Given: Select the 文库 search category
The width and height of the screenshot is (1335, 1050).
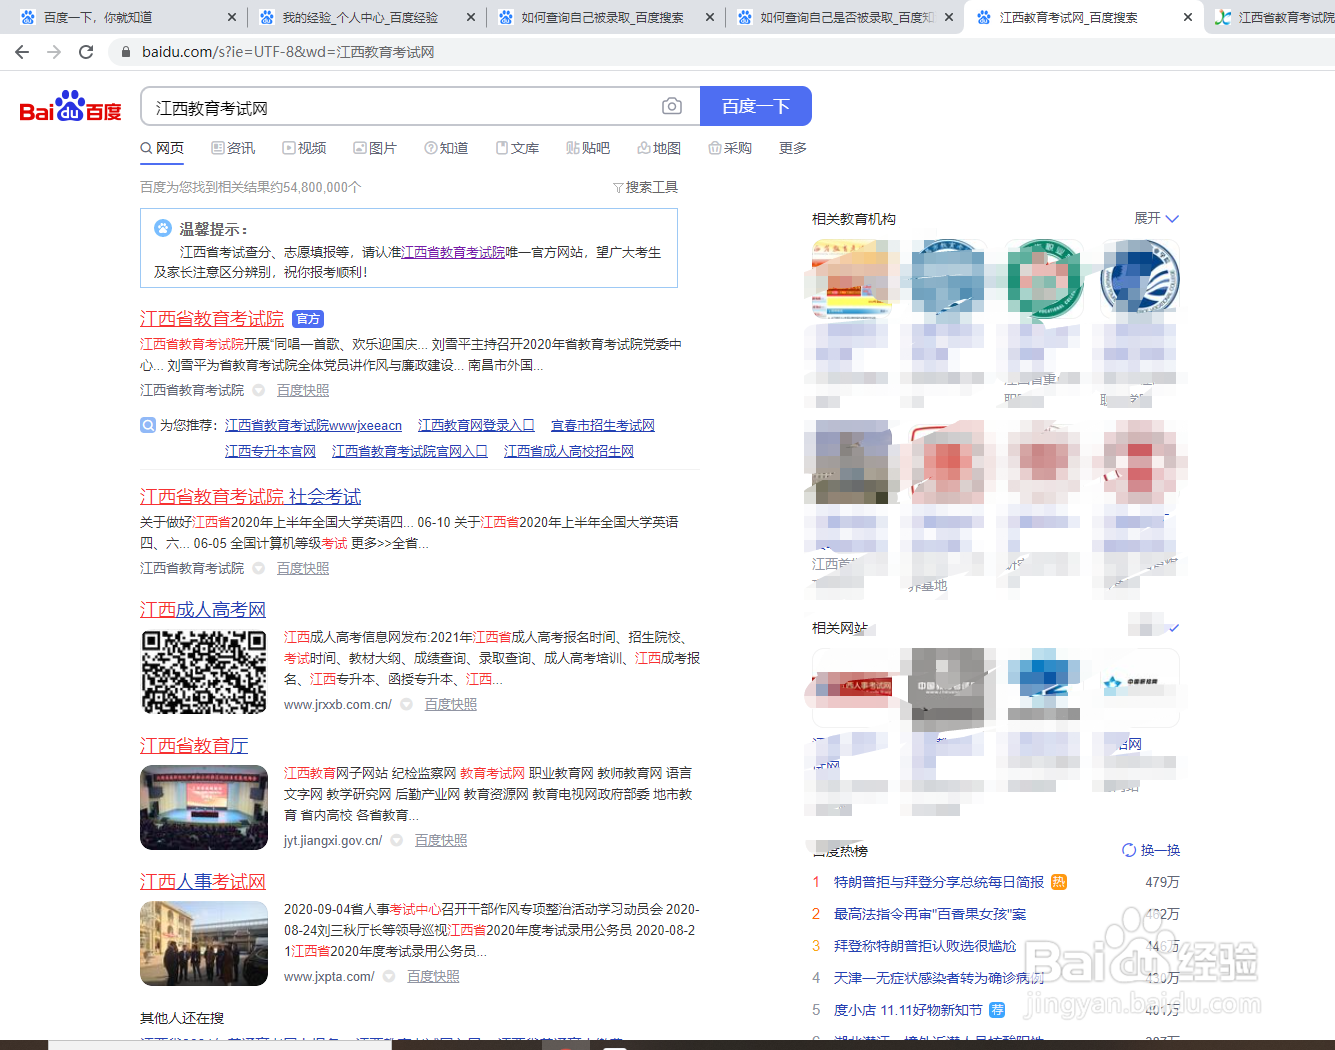Looking at the screenshot, I should coord(517,148).
